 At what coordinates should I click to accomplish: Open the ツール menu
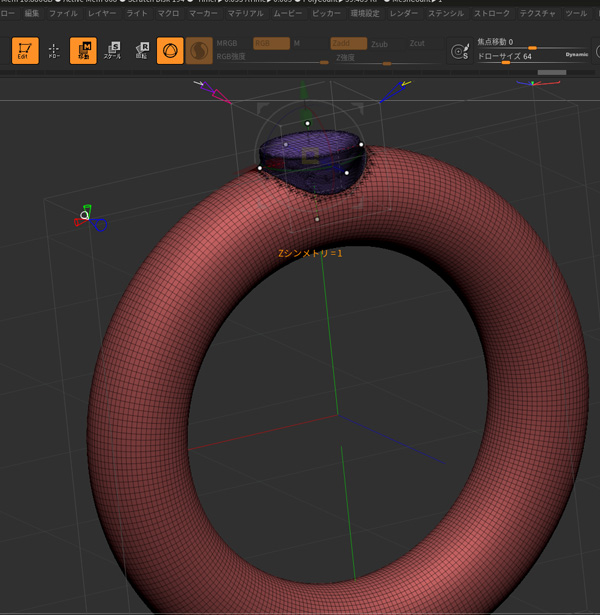(576, 14)
